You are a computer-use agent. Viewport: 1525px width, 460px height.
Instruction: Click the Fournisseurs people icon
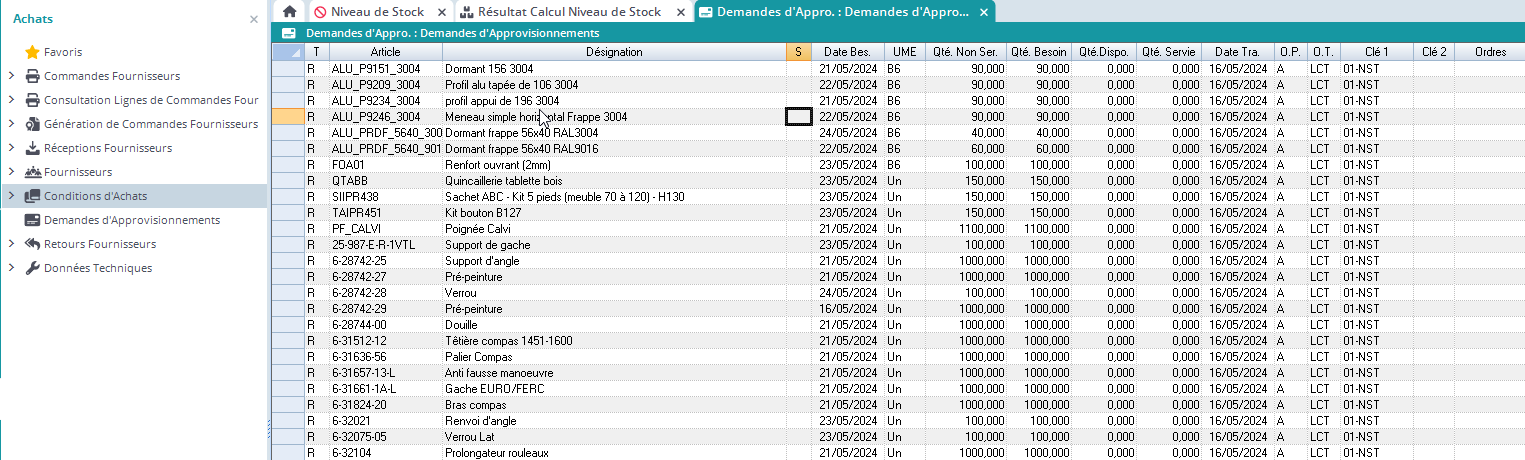[x=32, y=172]
